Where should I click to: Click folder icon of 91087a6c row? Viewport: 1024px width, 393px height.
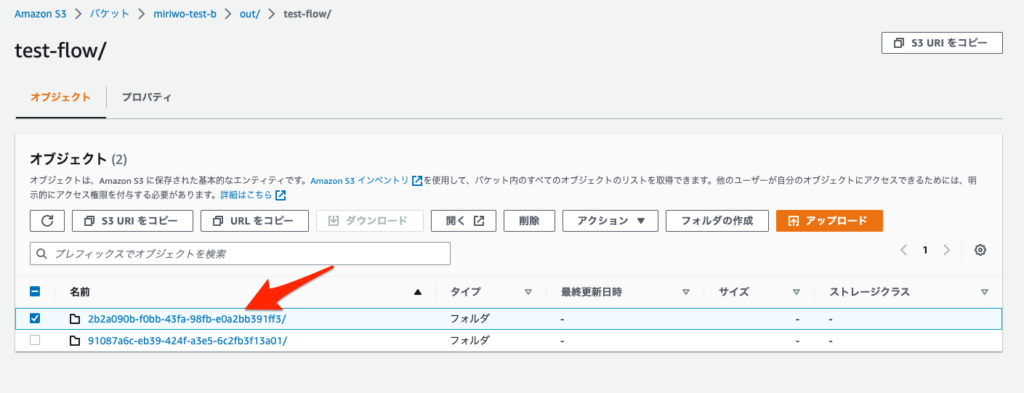pyautogui.click(x=74, y=340)
